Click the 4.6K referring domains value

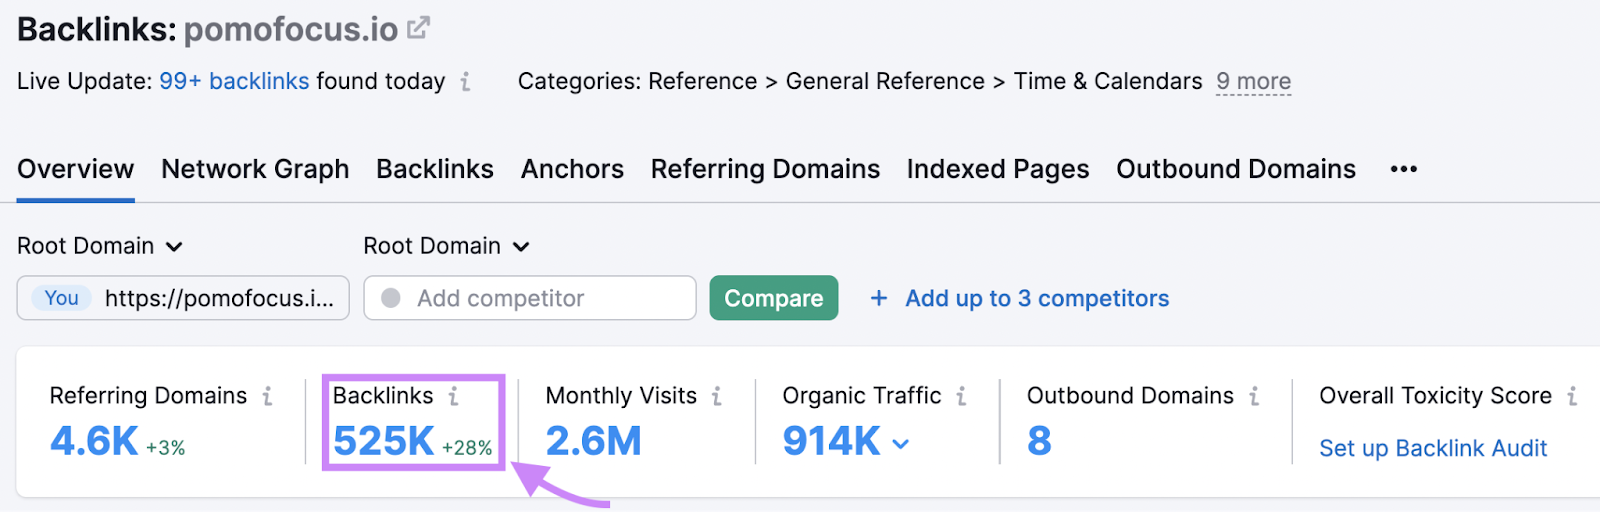point(94,441)
